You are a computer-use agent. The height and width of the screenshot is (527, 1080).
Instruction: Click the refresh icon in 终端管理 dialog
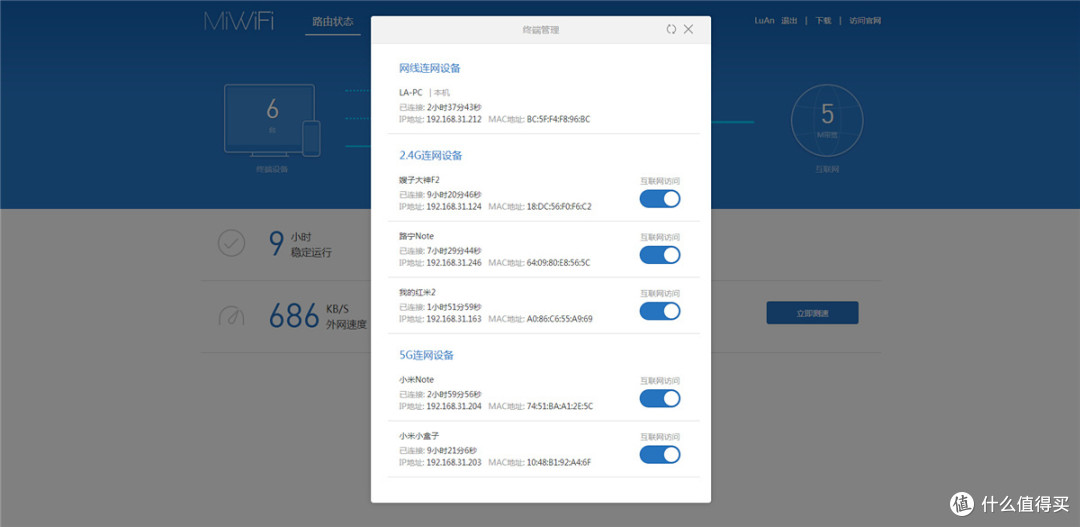(671, 29)
